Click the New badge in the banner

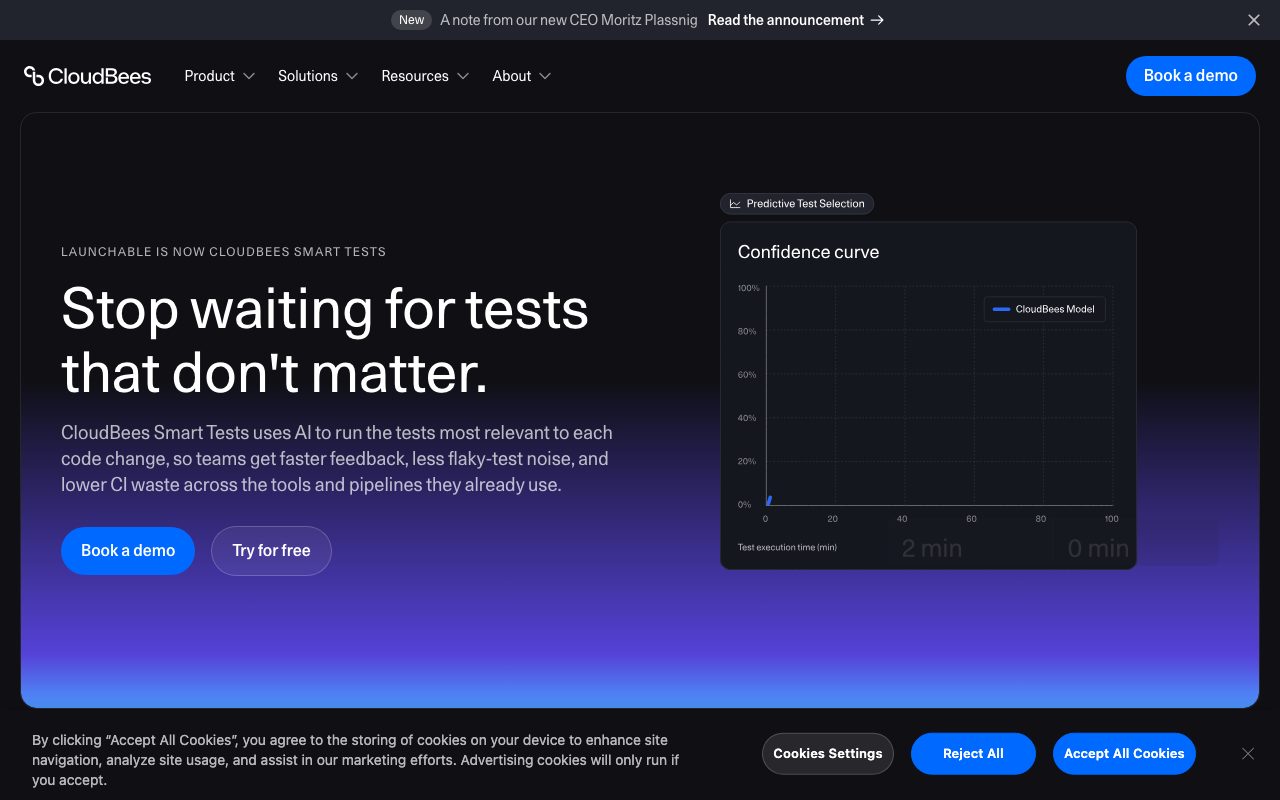pos(412,20)
